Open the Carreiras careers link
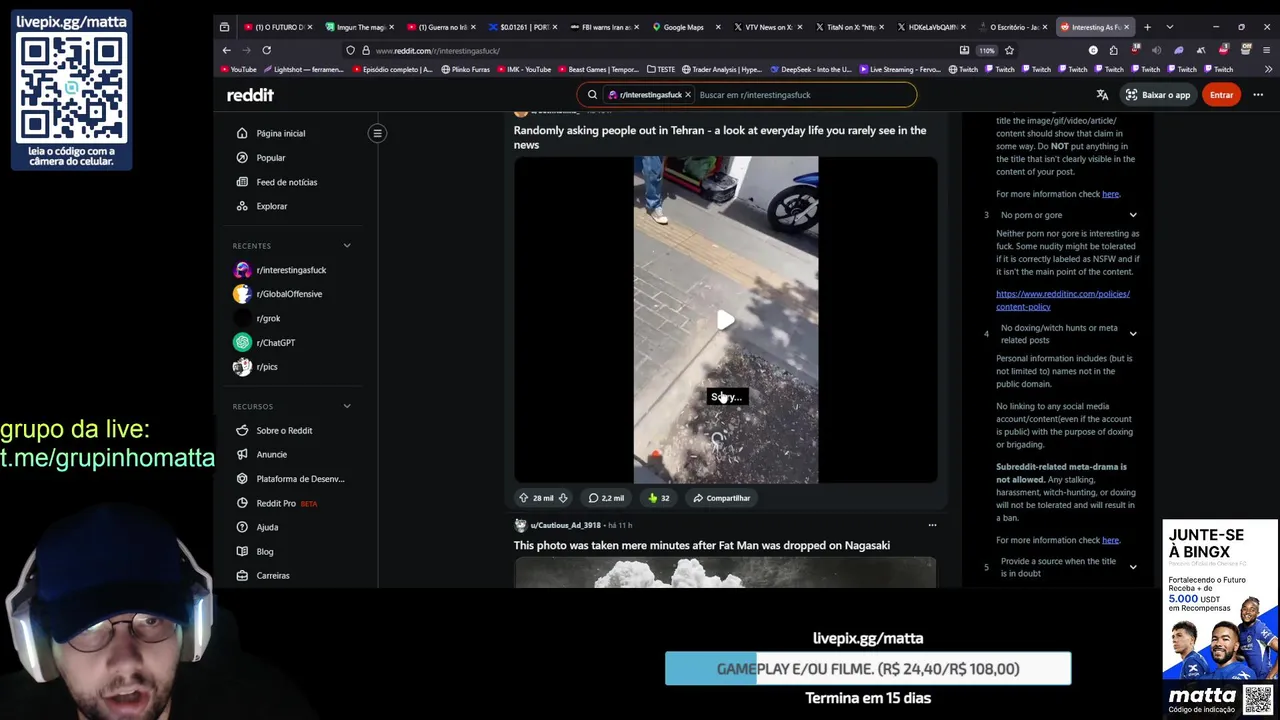 (x=272, y=576)
